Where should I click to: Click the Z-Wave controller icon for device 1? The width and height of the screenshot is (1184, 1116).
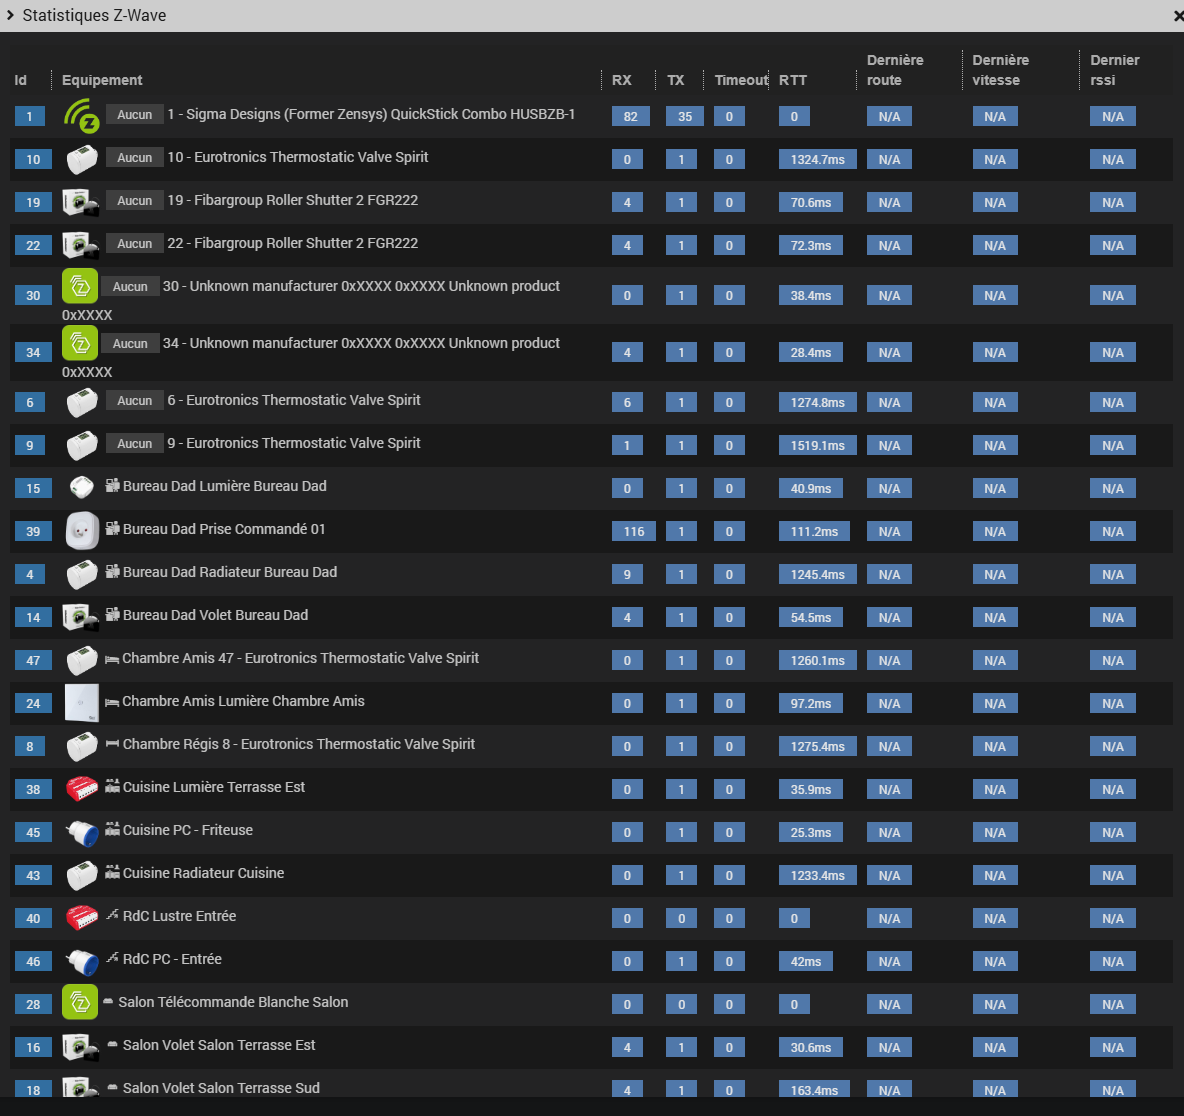point(81,116)
